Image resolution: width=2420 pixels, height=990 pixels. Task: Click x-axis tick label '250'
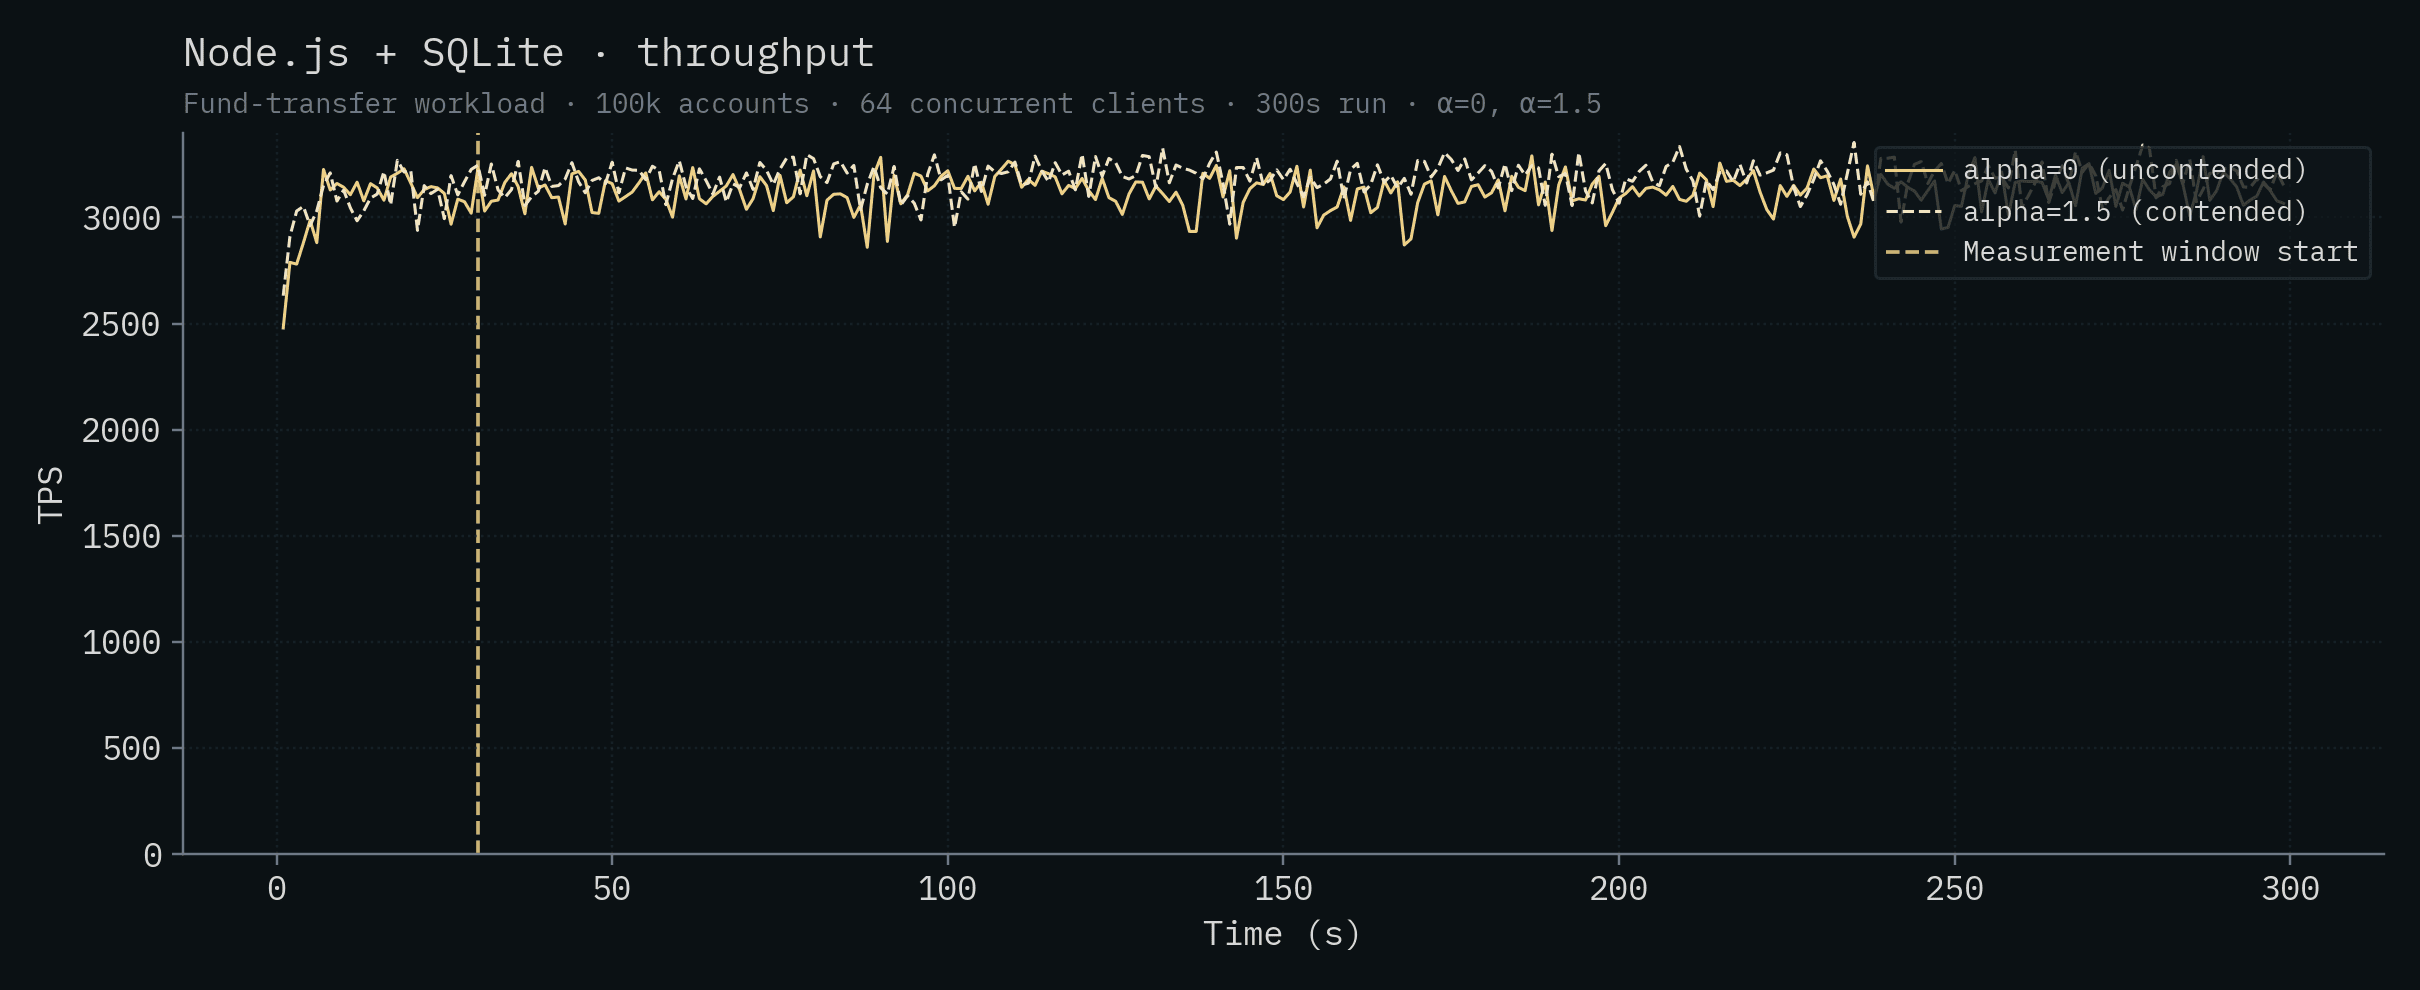pos(1955,889)
